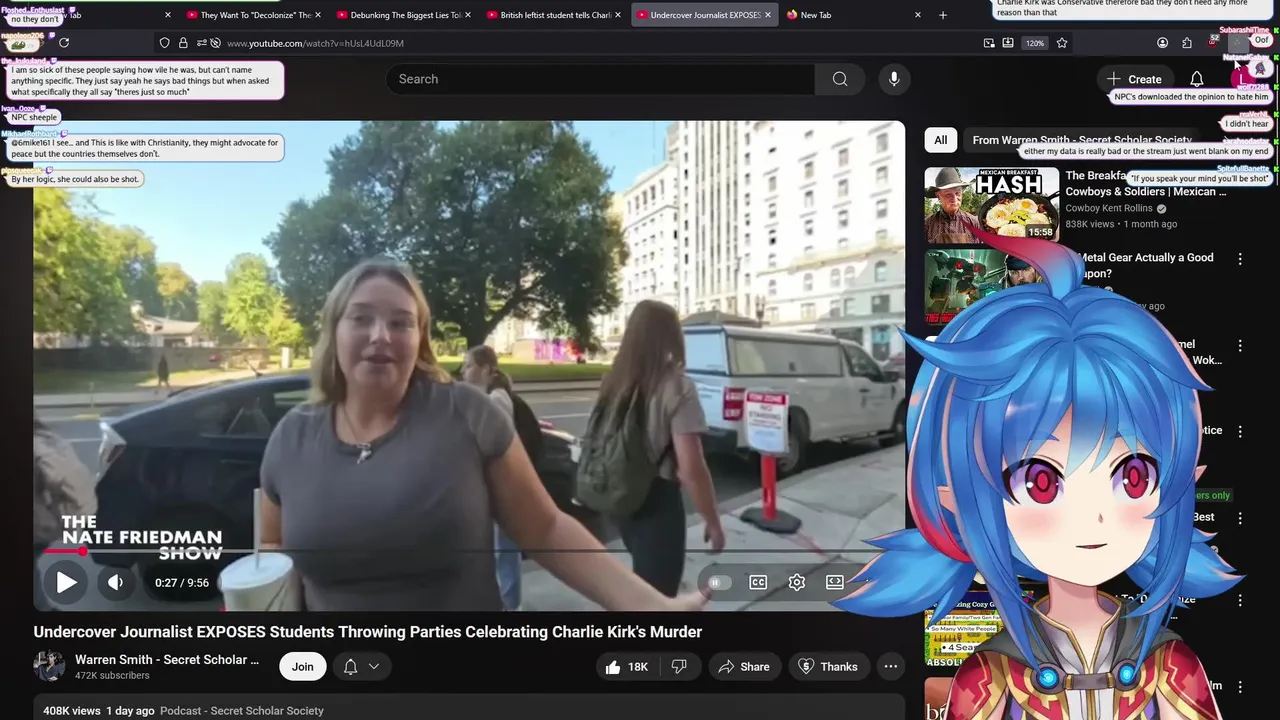Click the search magnifier button
This screenshot has height=720, width=1280.
840,79
